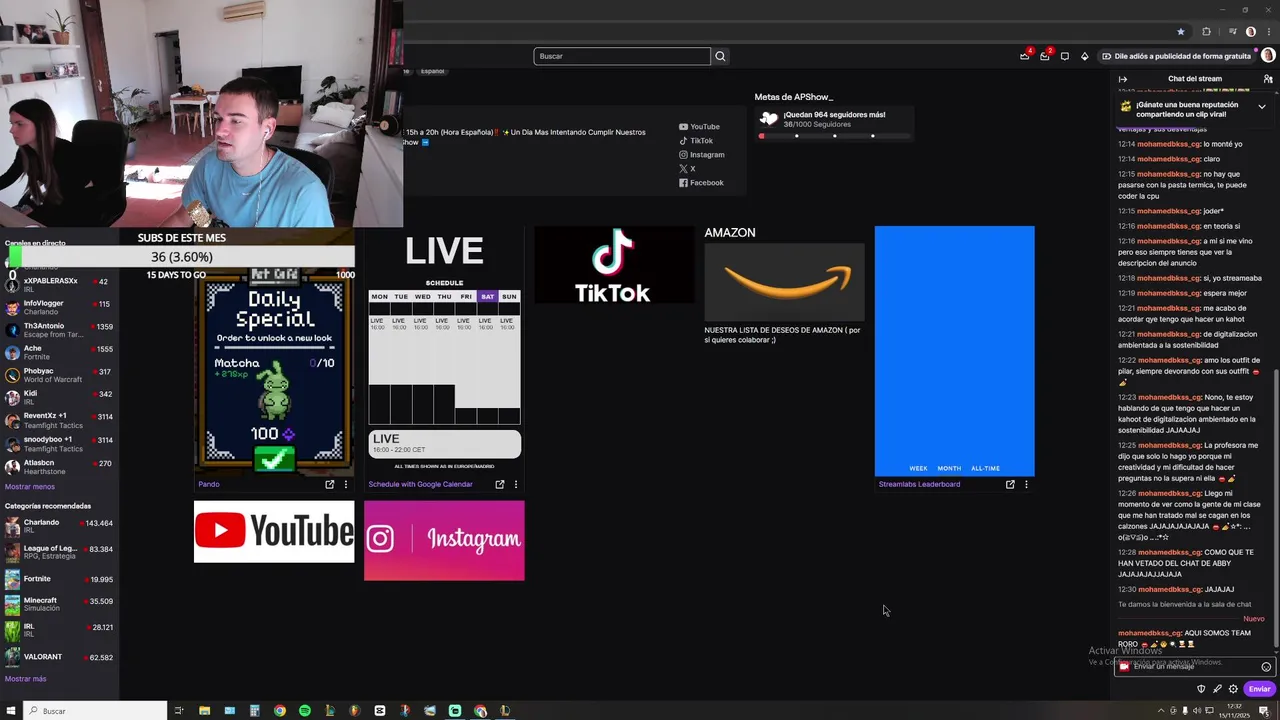Open InfoVlogger channel in sidebar
Viewport: 1280px width, 720px height.
tap(59, 307)
